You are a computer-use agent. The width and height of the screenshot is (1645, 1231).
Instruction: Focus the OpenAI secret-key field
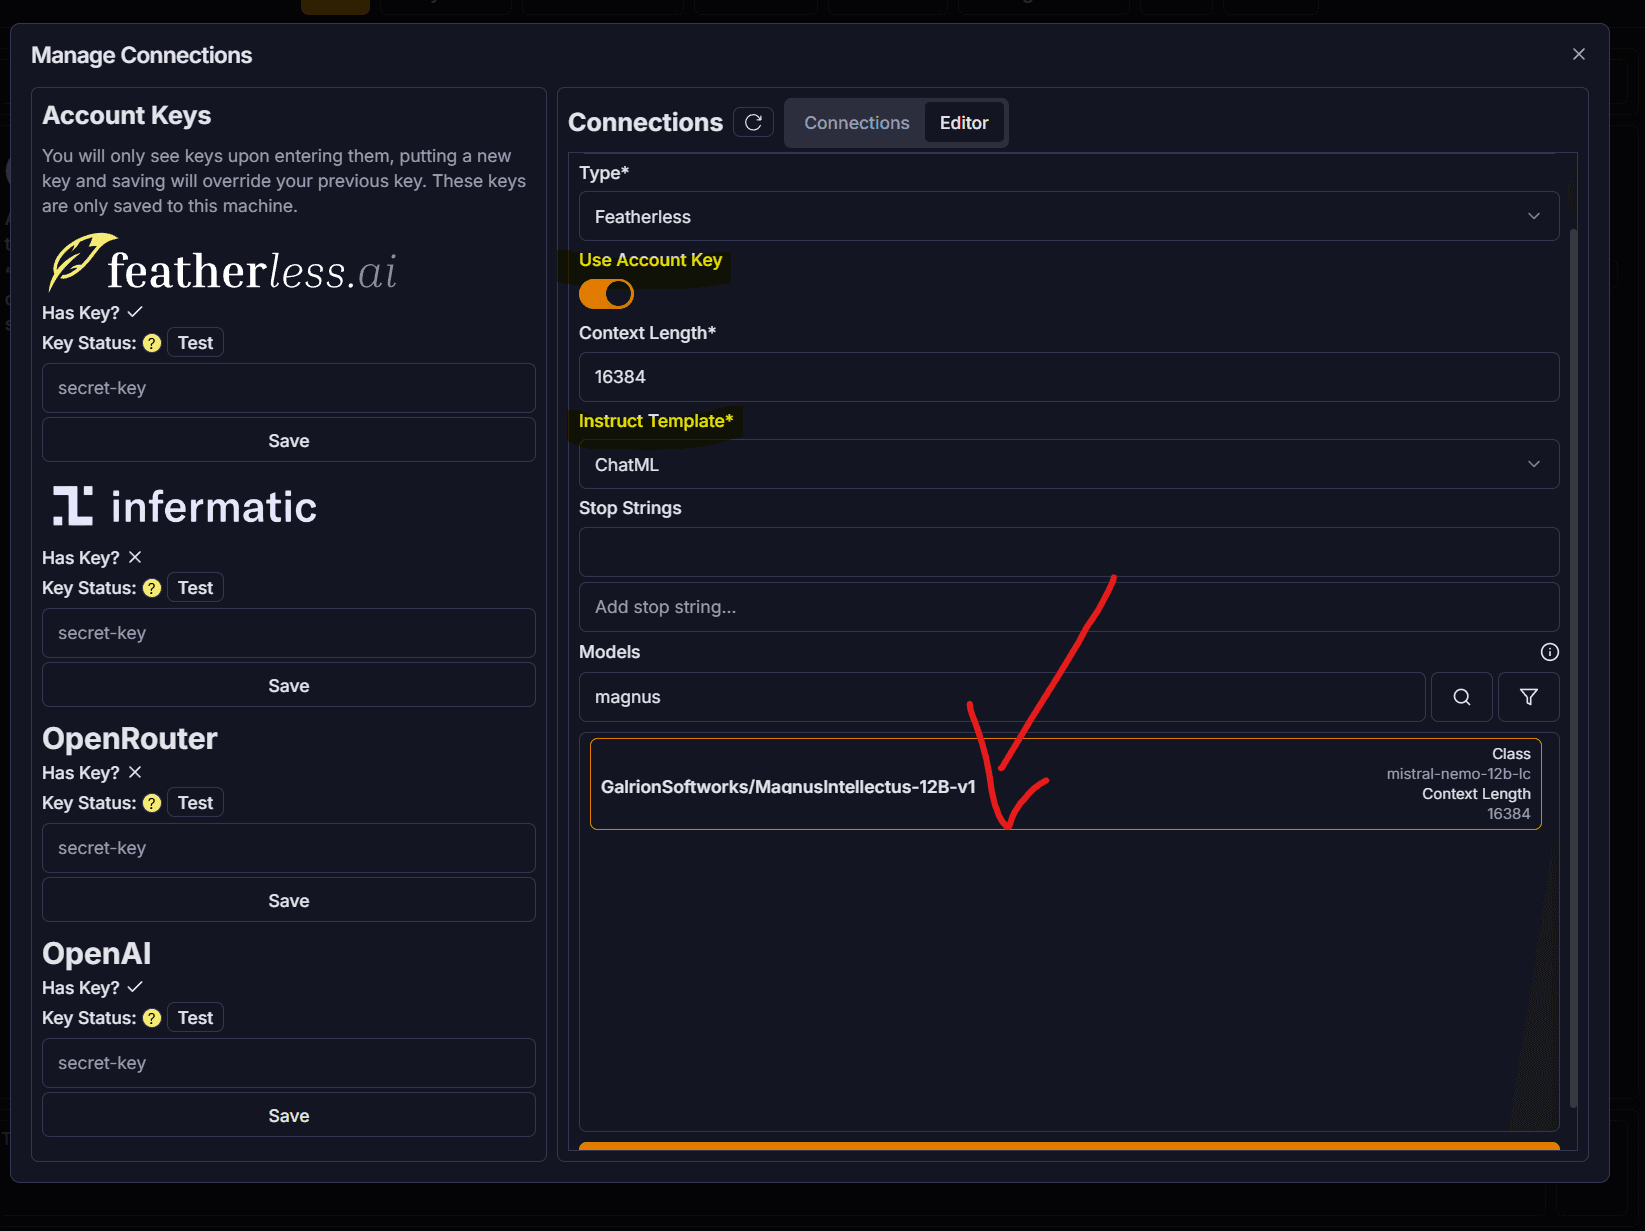289,1063
